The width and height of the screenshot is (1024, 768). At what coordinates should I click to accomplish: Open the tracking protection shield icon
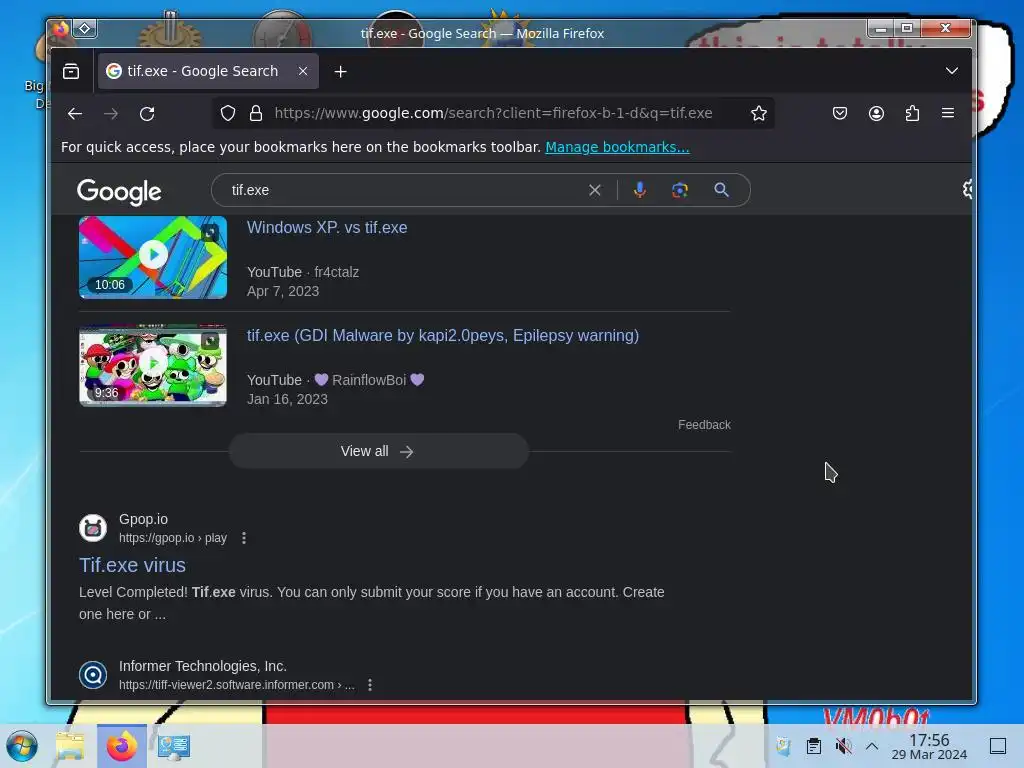pyautogui.click(x=227, y=113)
